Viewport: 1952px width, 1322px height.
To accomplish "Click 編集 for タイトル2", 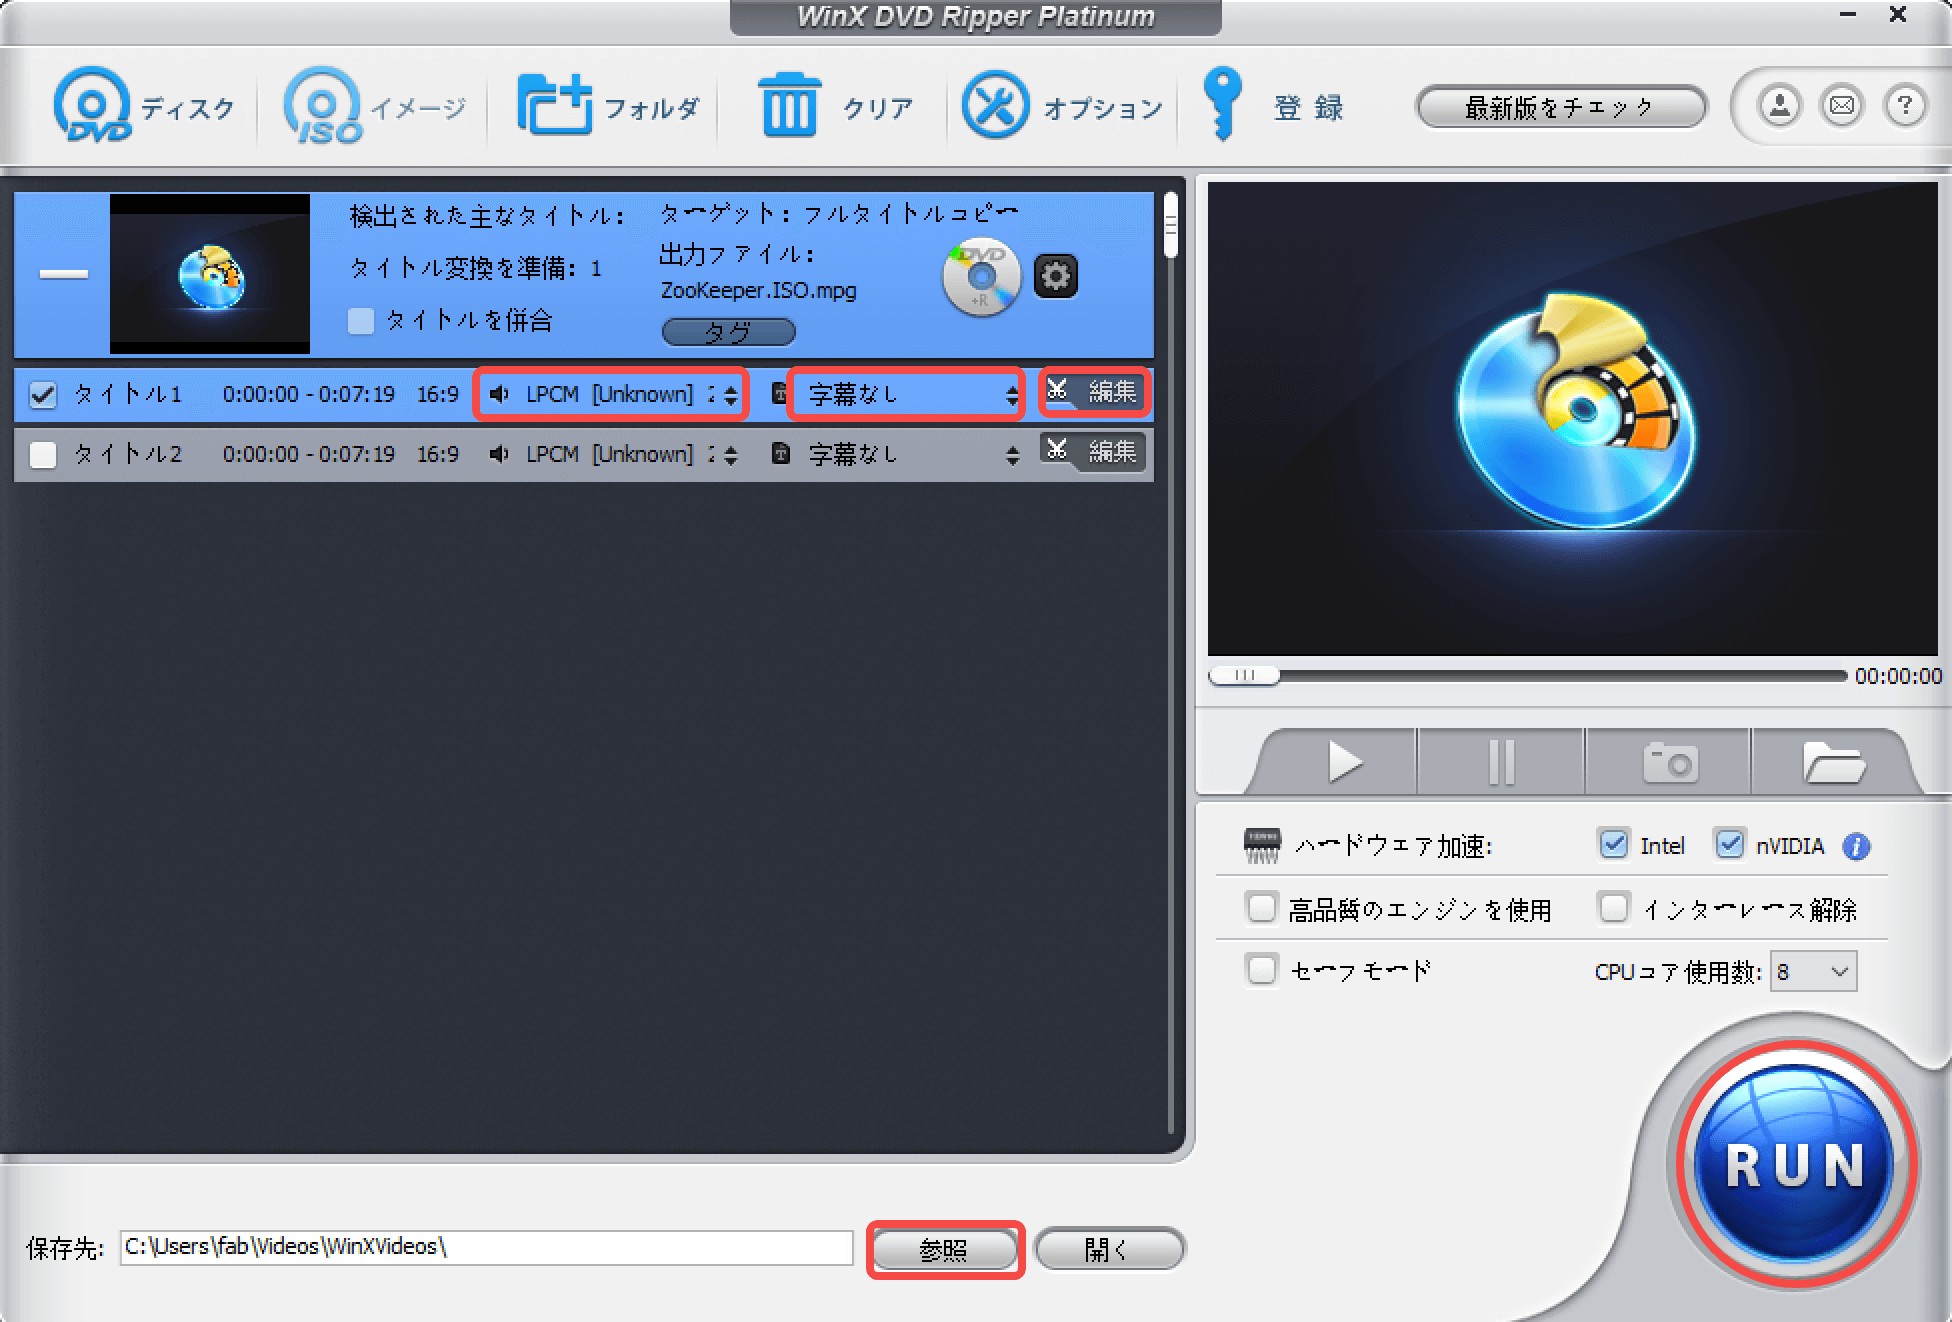I will 1093,451.
